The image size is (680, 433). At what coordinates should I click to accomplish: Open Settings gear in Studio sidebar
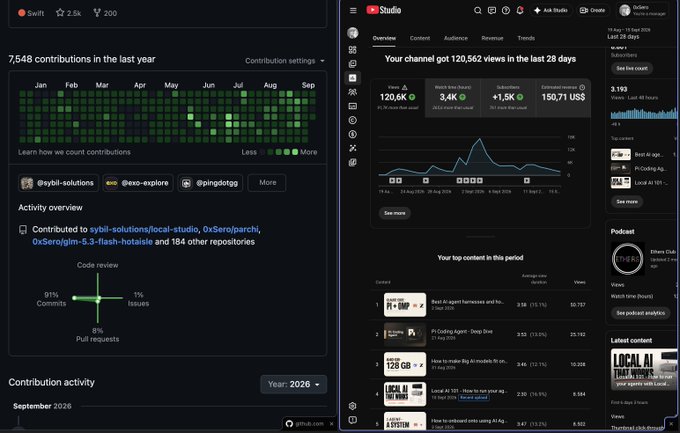(x=353, y=406)
